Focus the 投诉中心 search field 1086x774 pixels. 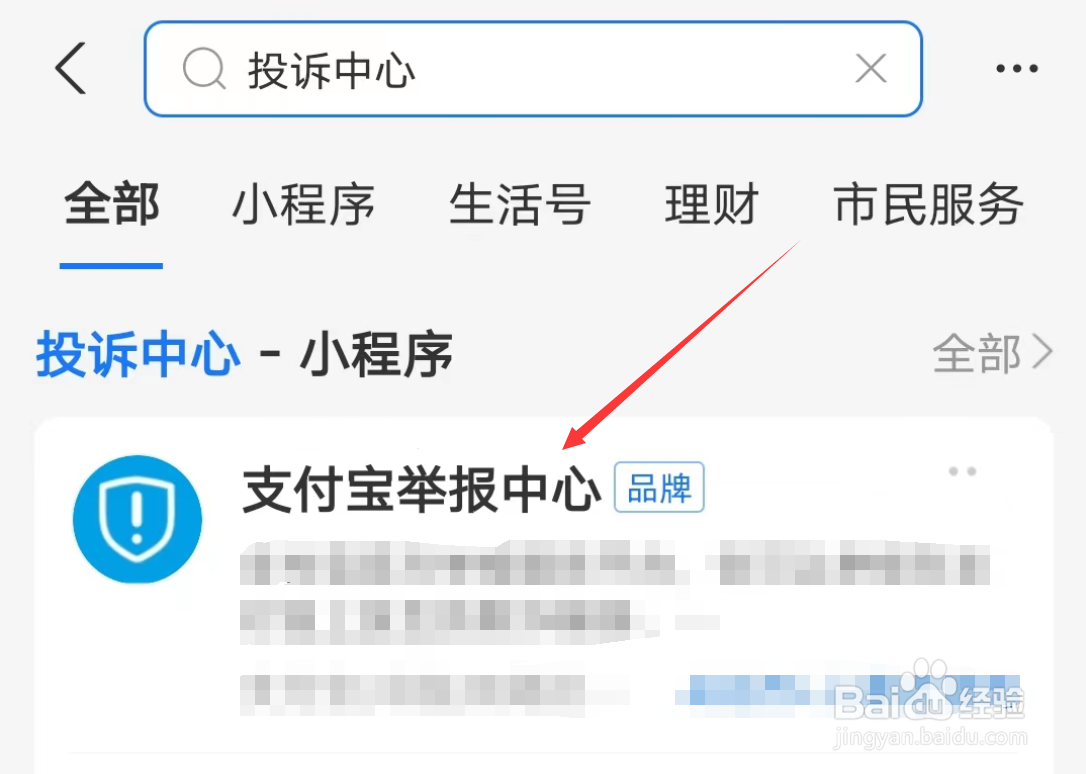point(533,69)
